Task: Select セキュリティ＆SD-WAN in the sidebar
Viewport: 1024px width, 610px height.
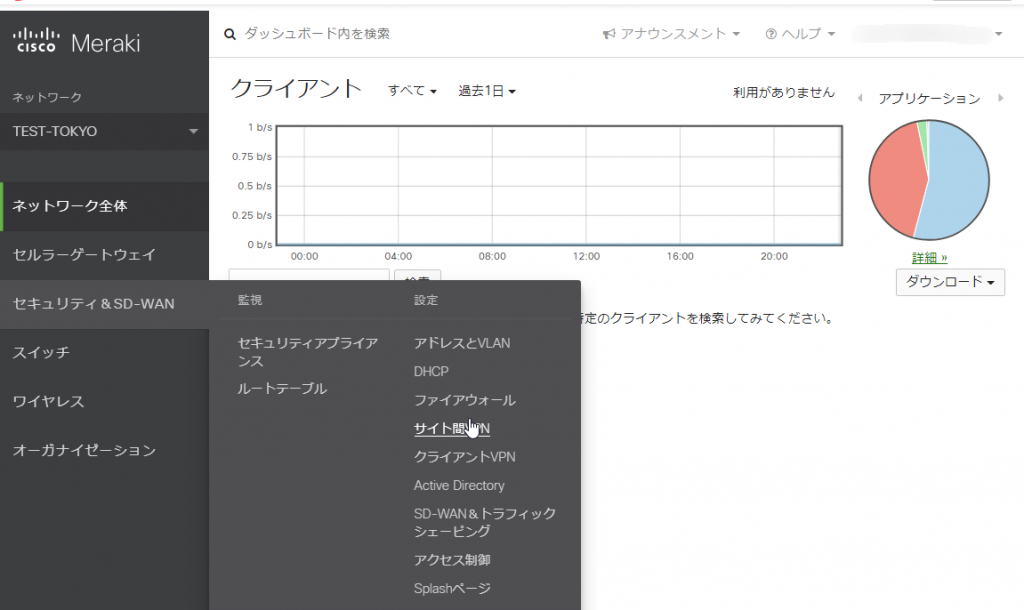Action: [104, 304]
